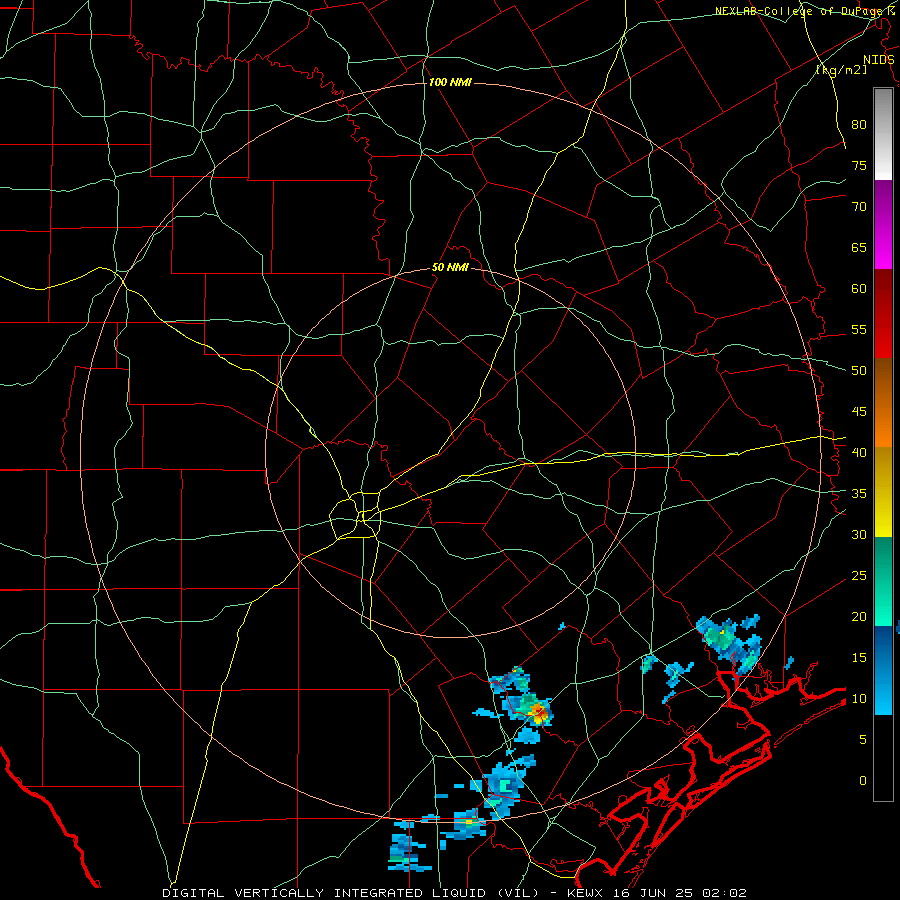
Task: Click the 15 value on the VIL scale
Action: [x=859, y=658]
